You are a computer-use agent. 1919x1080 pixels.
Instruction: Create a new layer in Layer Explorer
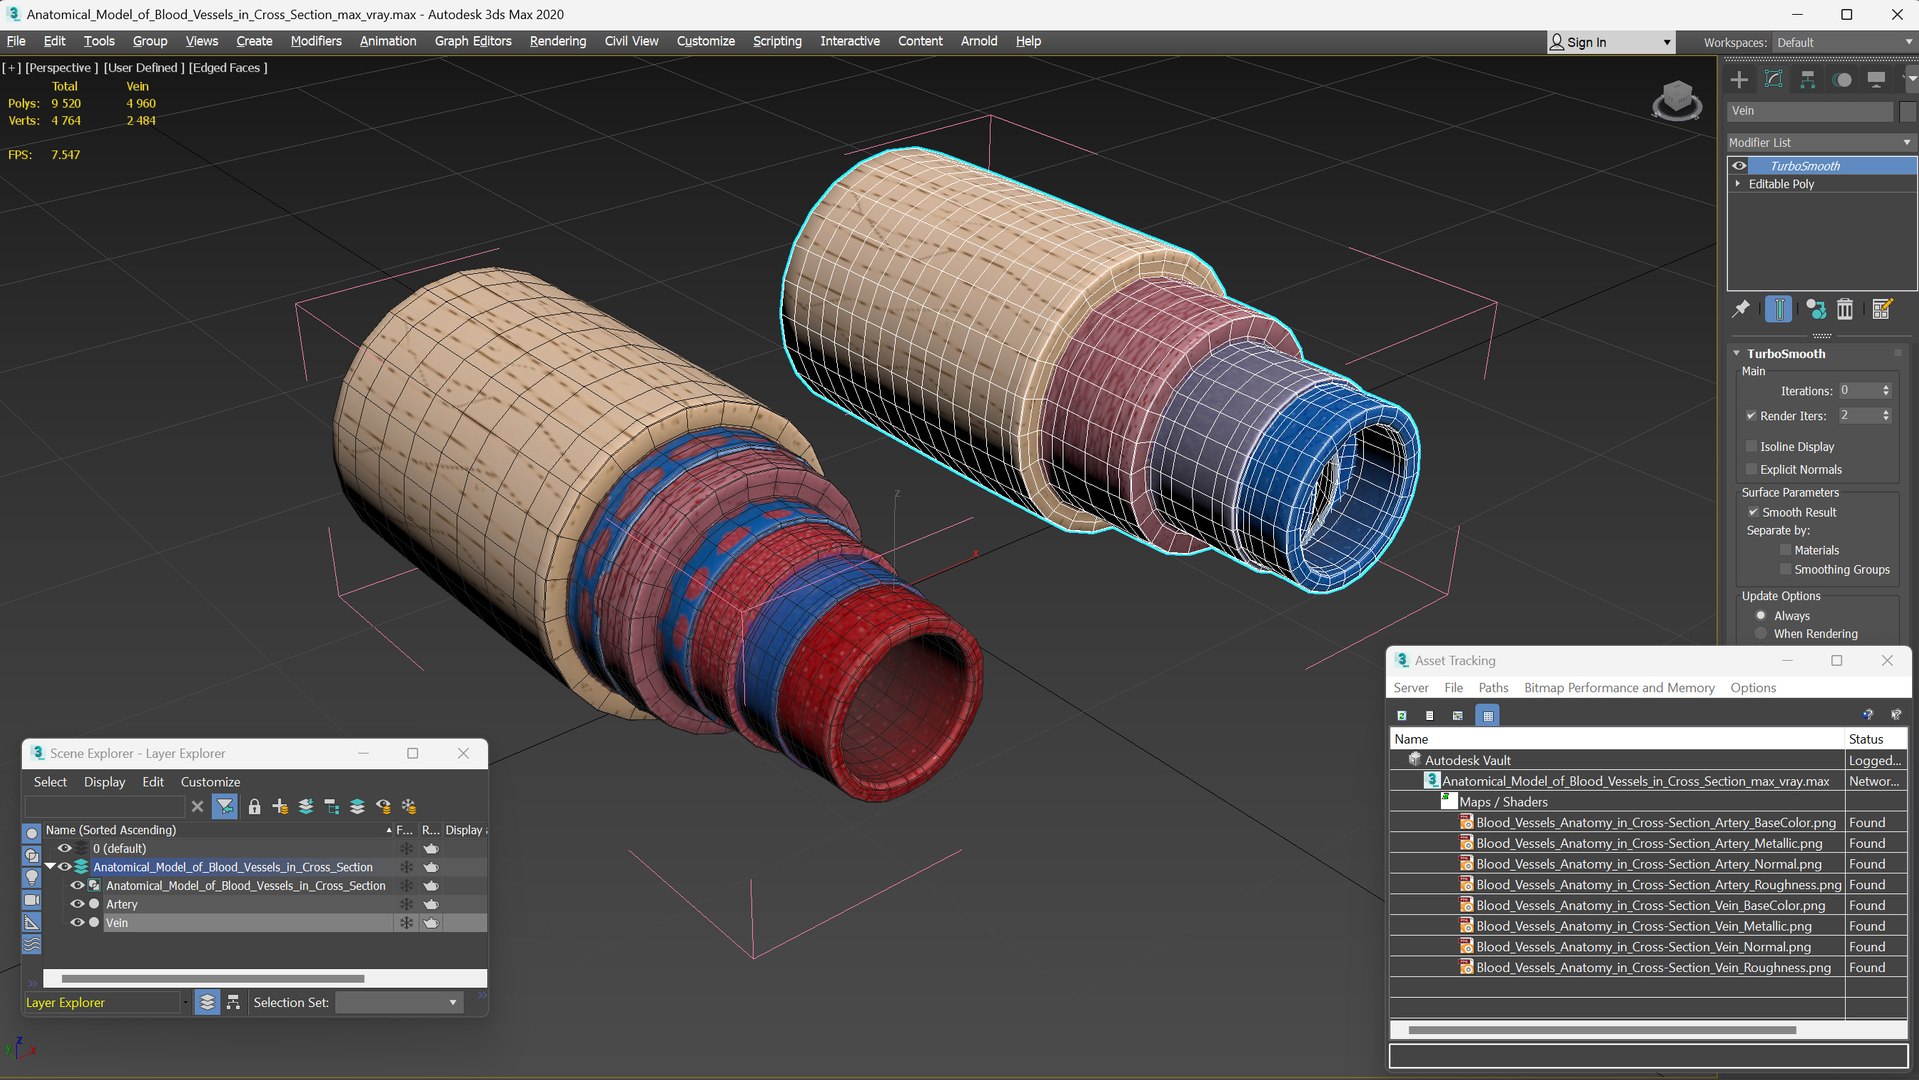280,806
